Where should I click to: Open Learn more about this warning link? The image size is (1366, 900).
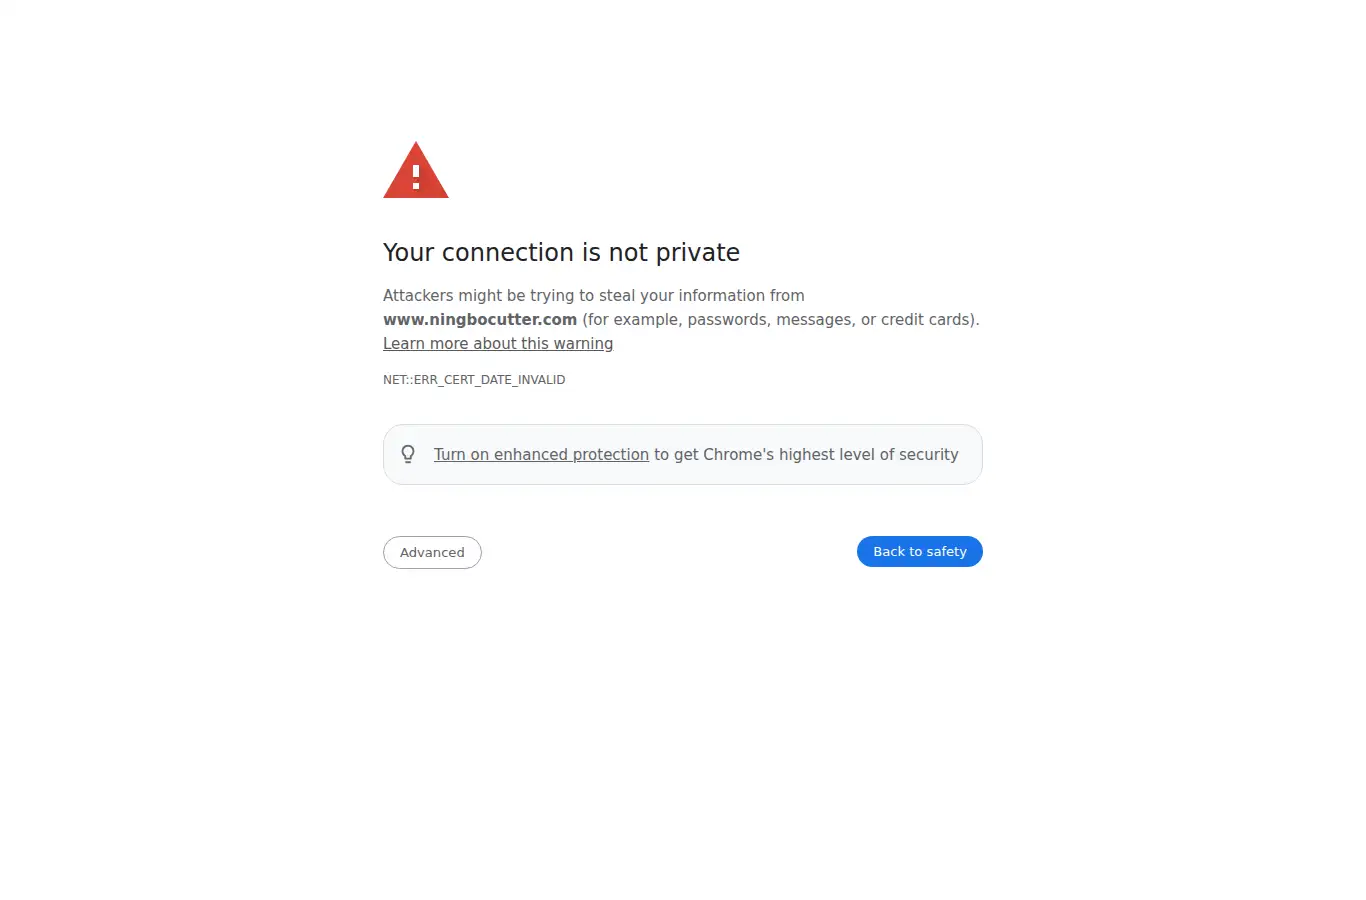pyautogui.click(x=498, y=343)
